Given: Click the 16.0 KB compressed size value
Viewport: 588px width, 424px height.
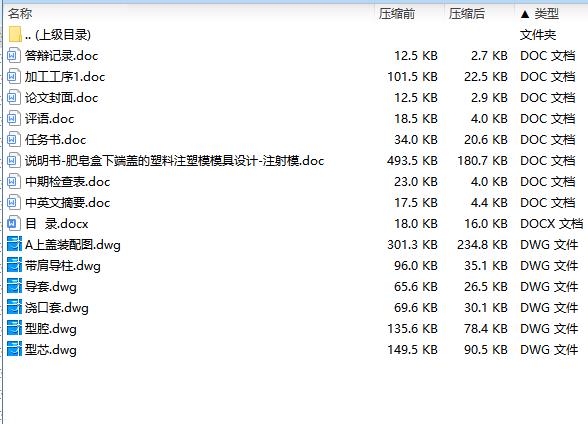Looking at the screenshot, I should pyautogui.click(x=486, y=224).
